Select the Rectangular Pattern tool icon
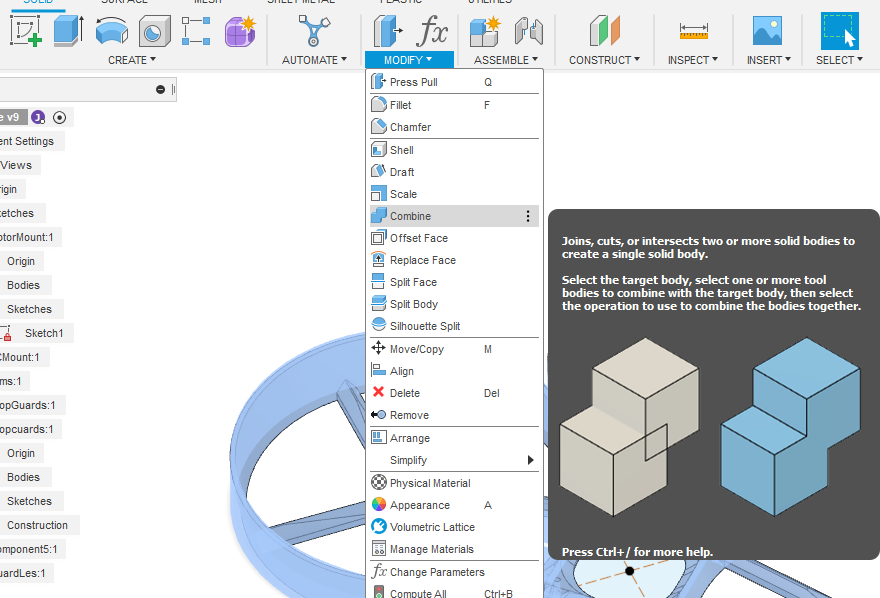 pos(196,31)
